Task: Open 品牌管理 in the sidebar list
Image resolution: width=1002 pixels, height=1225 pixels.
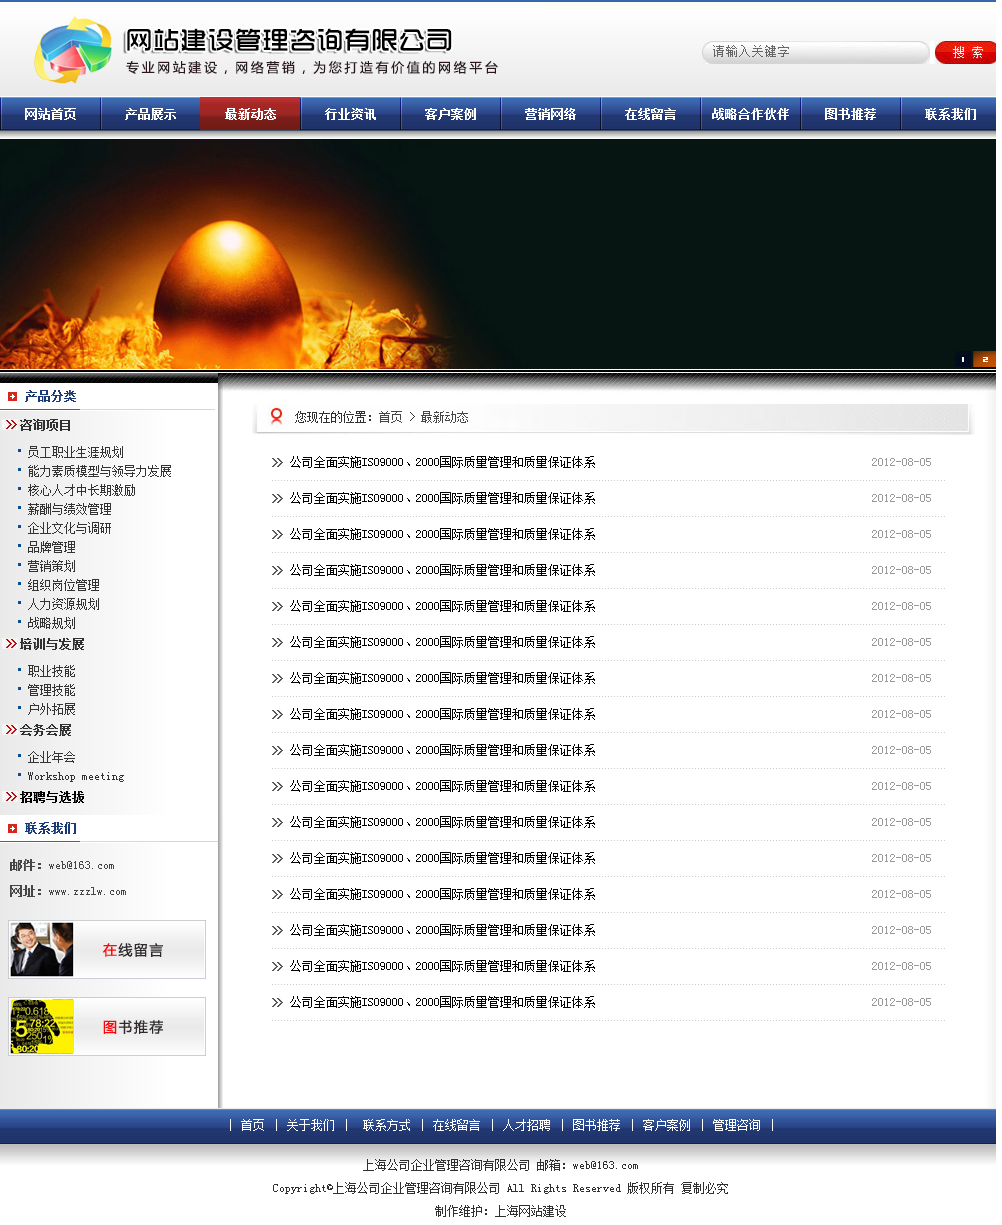Action: click(51, 547)
